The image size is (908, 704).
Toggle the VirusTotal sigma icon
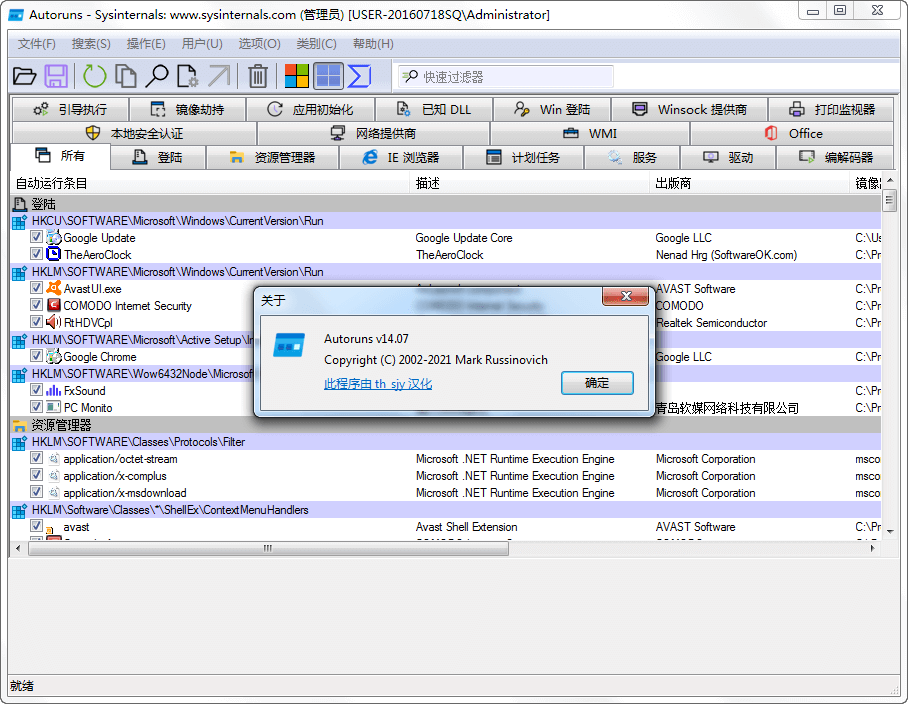pyautogui.click(x=360, y=76)
